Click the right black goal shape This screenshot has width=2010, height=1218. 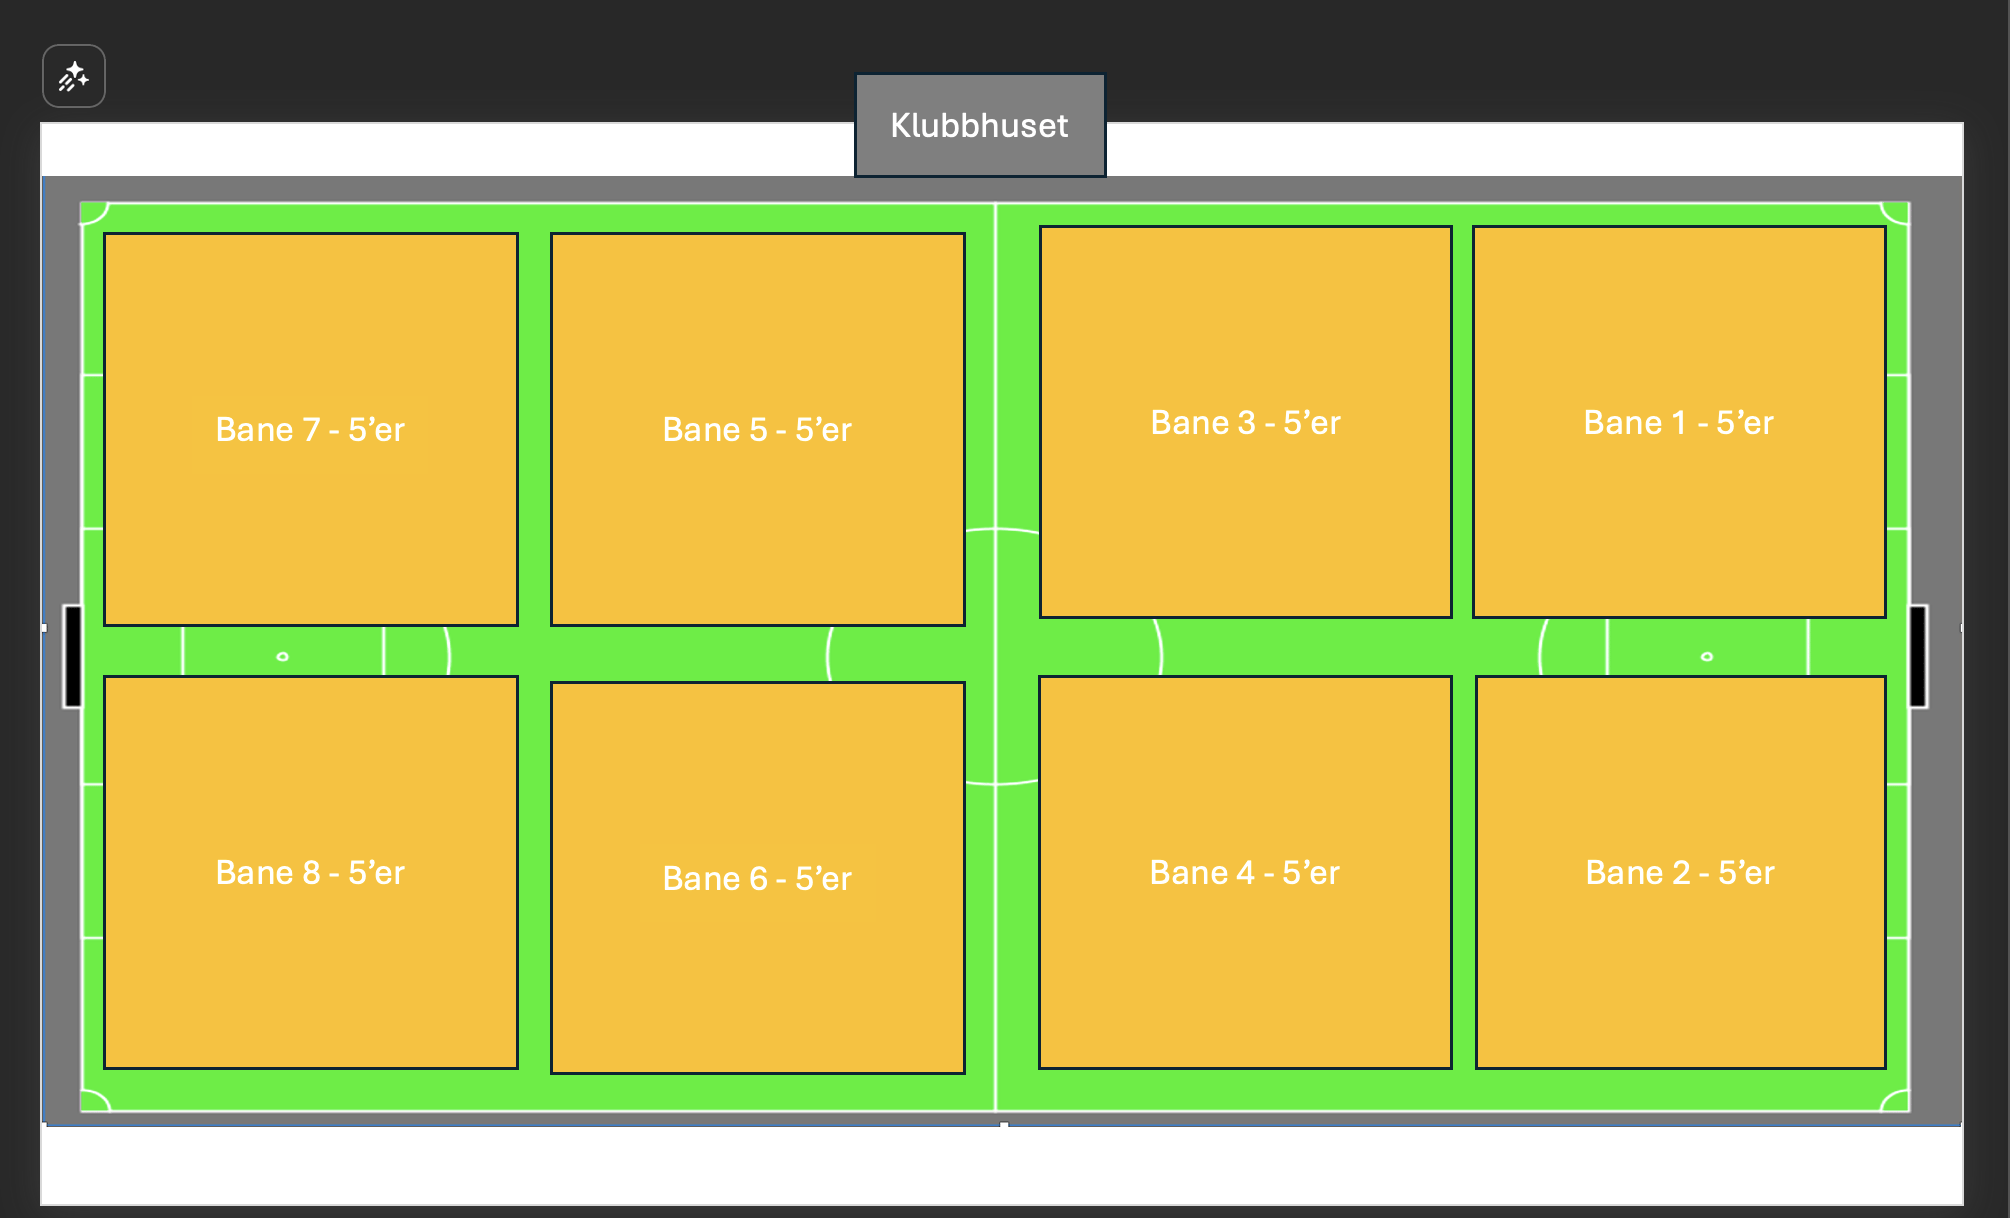click(1917, 656)
